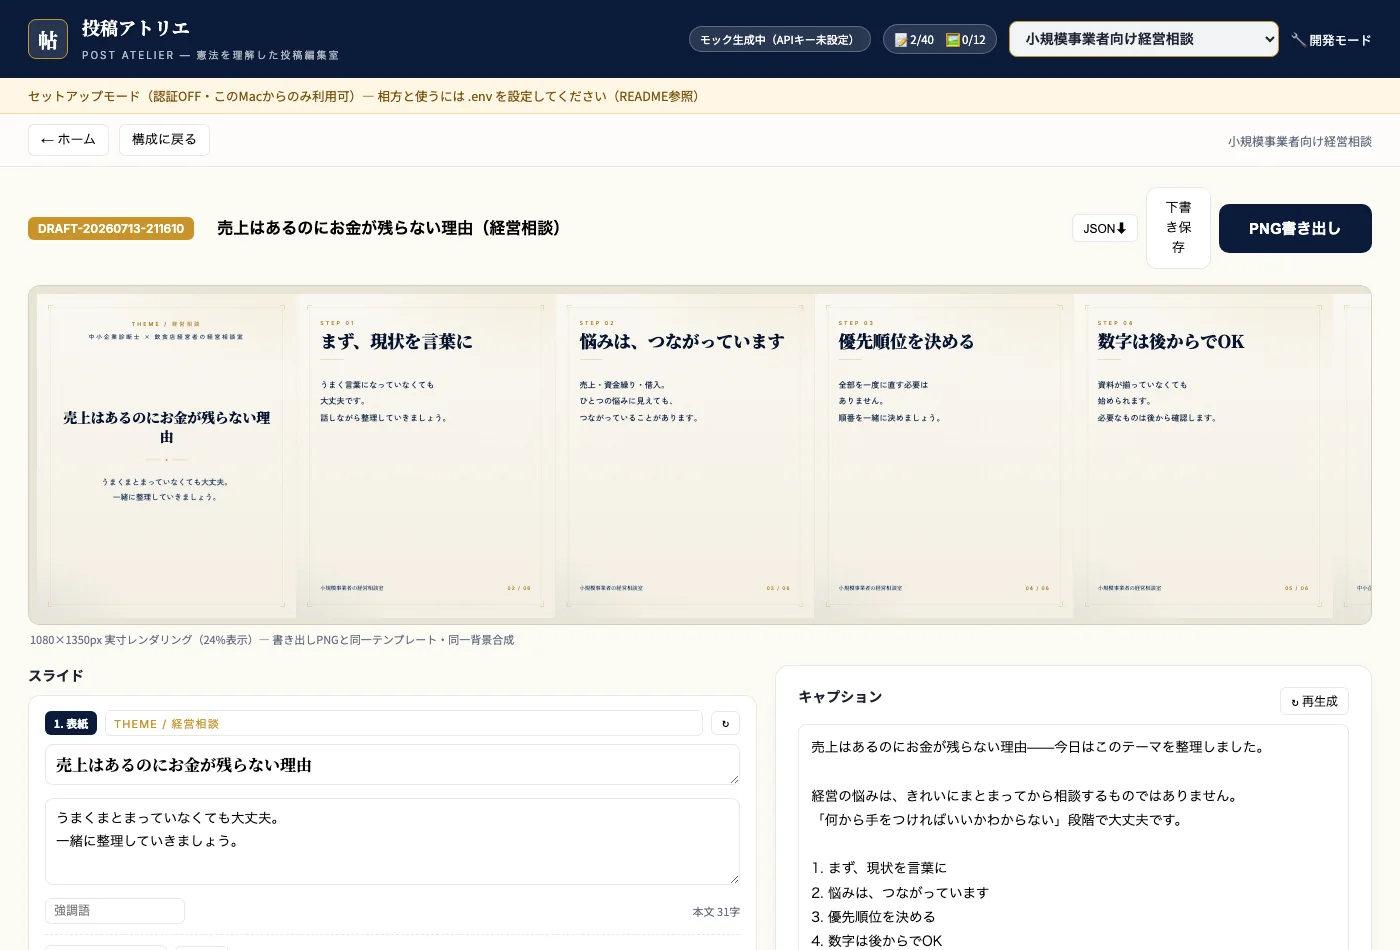1400x950 pixels.
Task: Click the 投稿アトリエ title text
Action: 136,28
